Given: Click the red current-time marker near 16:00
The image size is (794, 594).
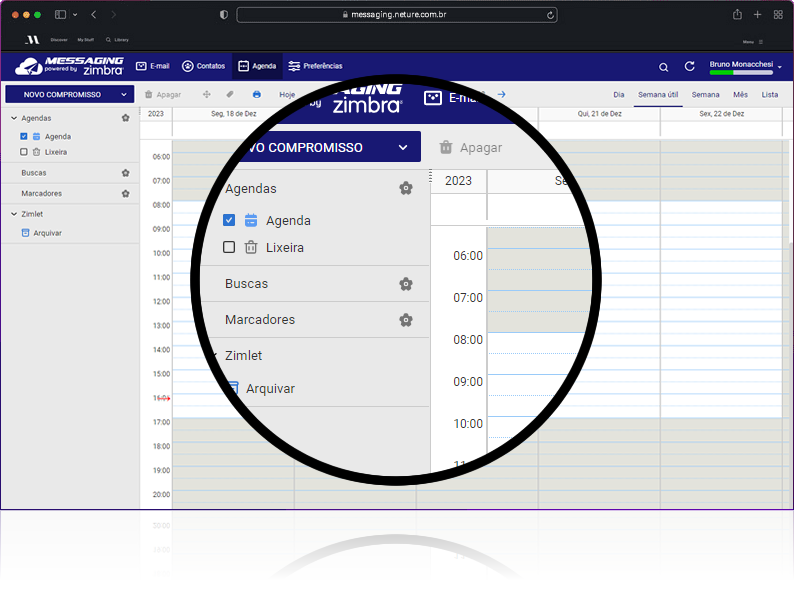Looking at the screenshot, I should [164, 399].
